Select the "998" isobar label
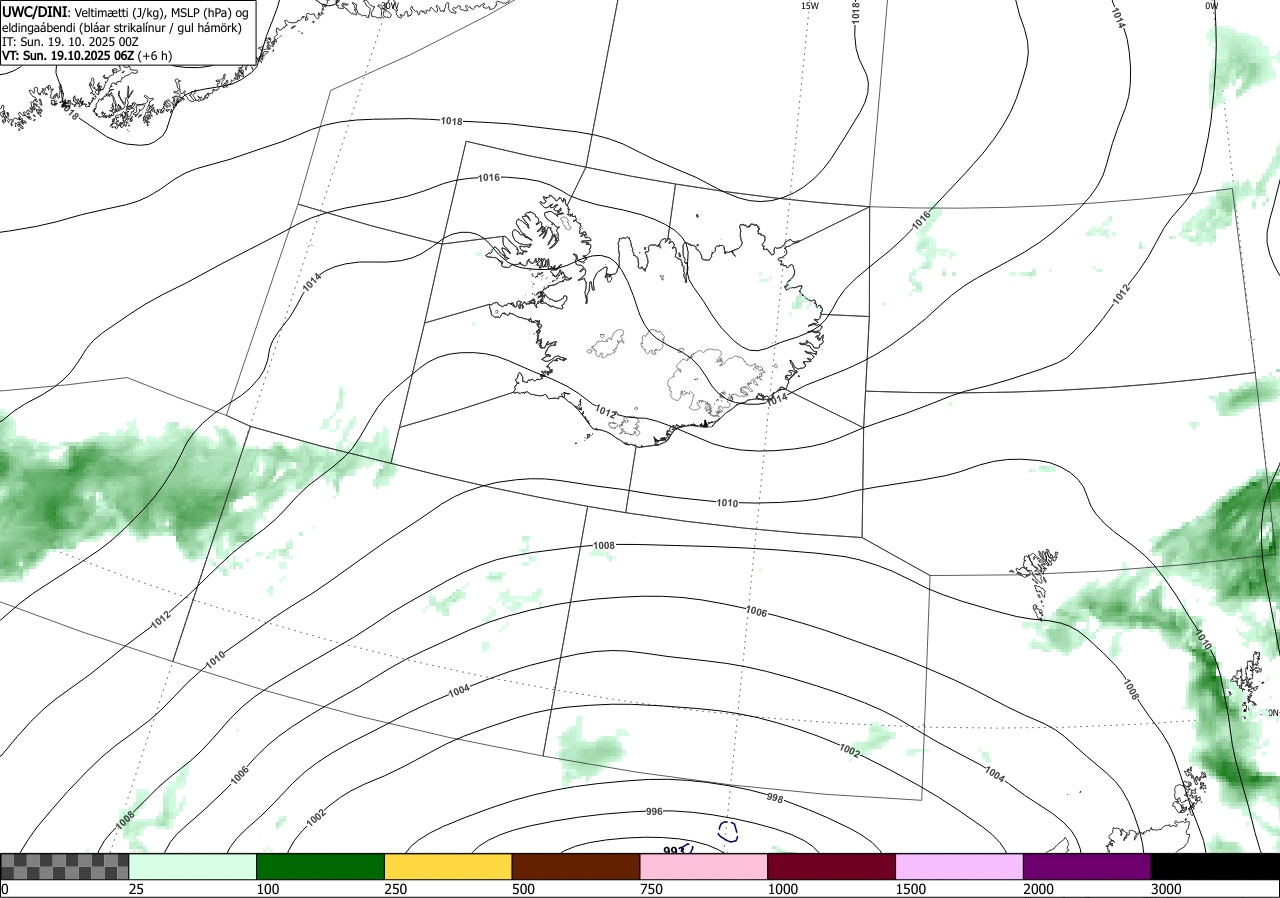This screenshot has width=1280, height=898. 774,798
